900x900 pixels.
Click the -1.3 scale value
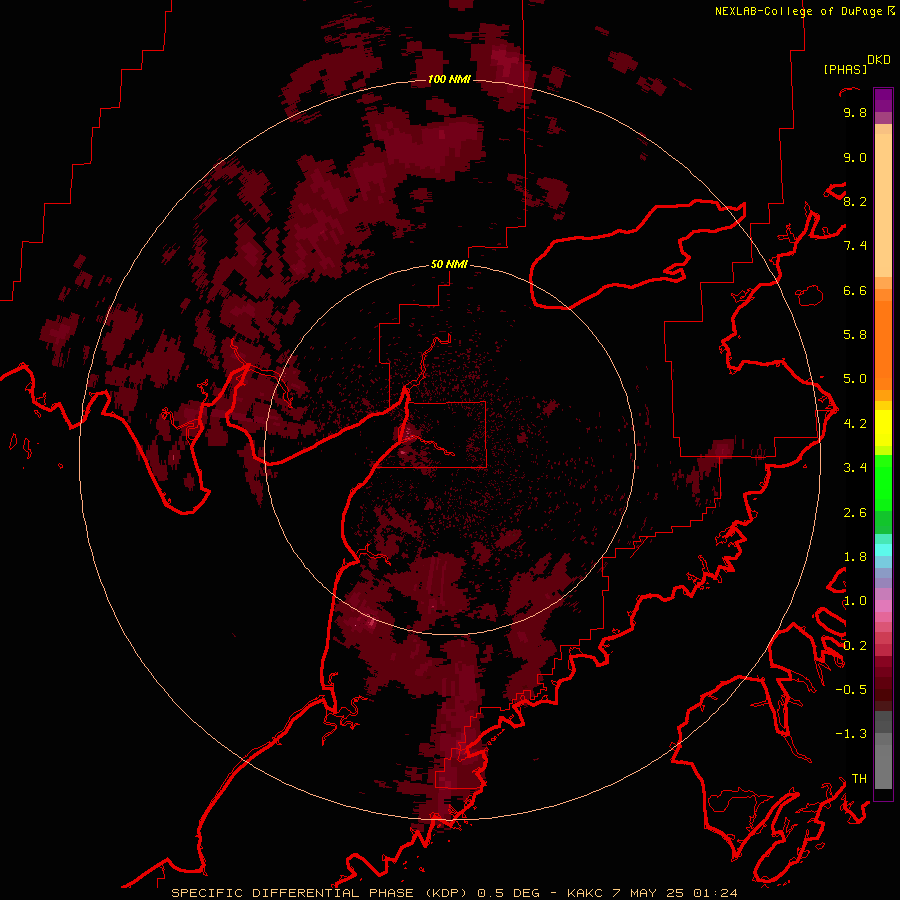click(851, 734)
